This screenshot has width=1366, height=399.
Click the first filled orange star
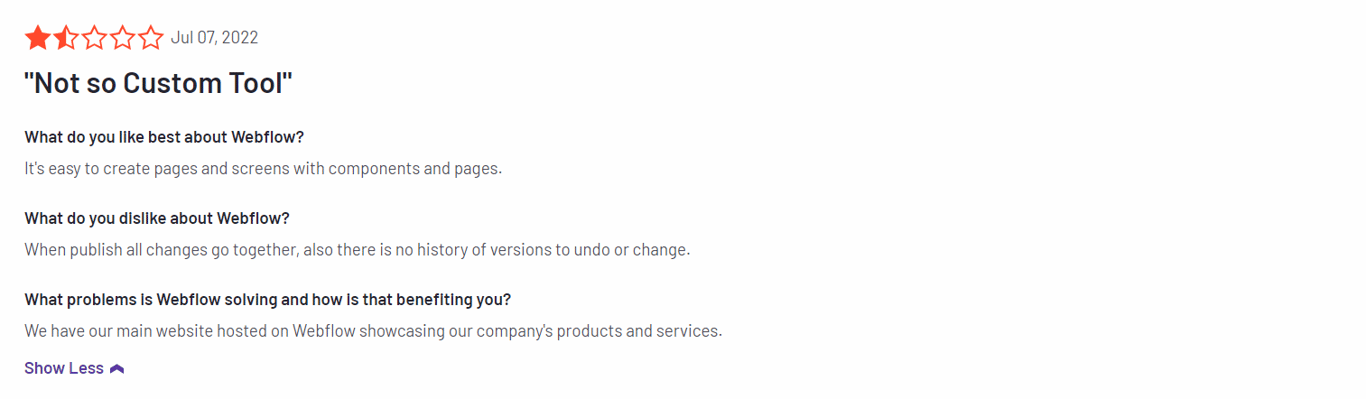point(37,39)
